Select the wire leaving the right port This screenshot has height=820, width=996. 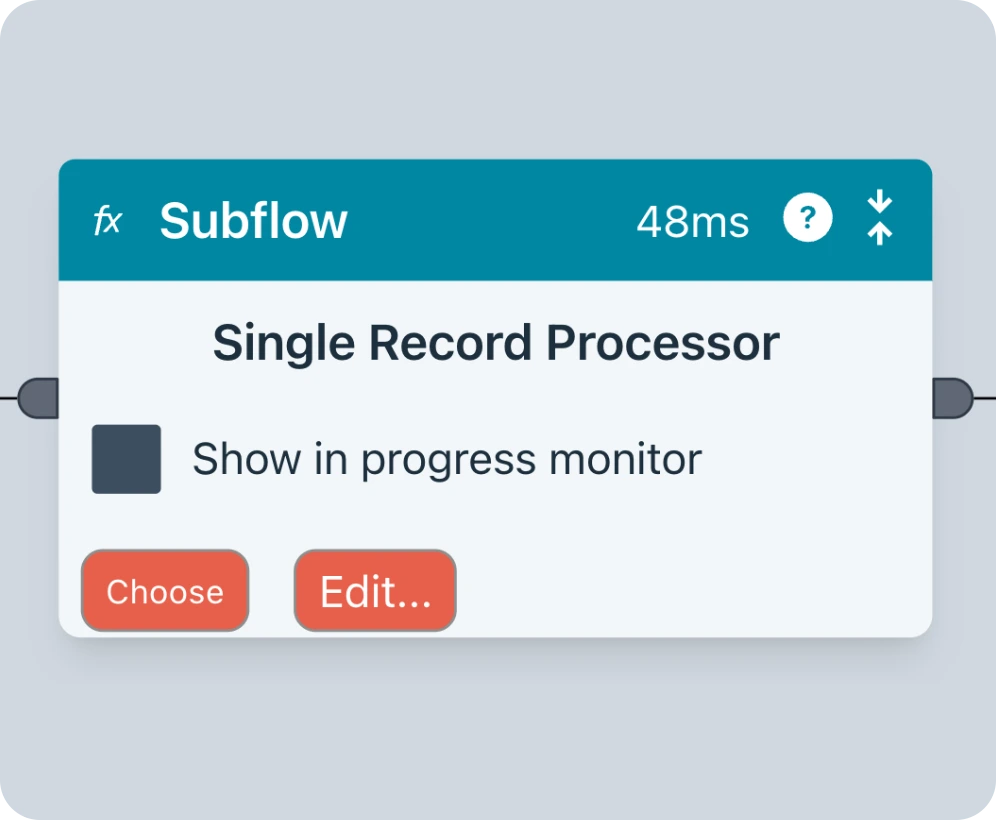(x=984, y=398)
